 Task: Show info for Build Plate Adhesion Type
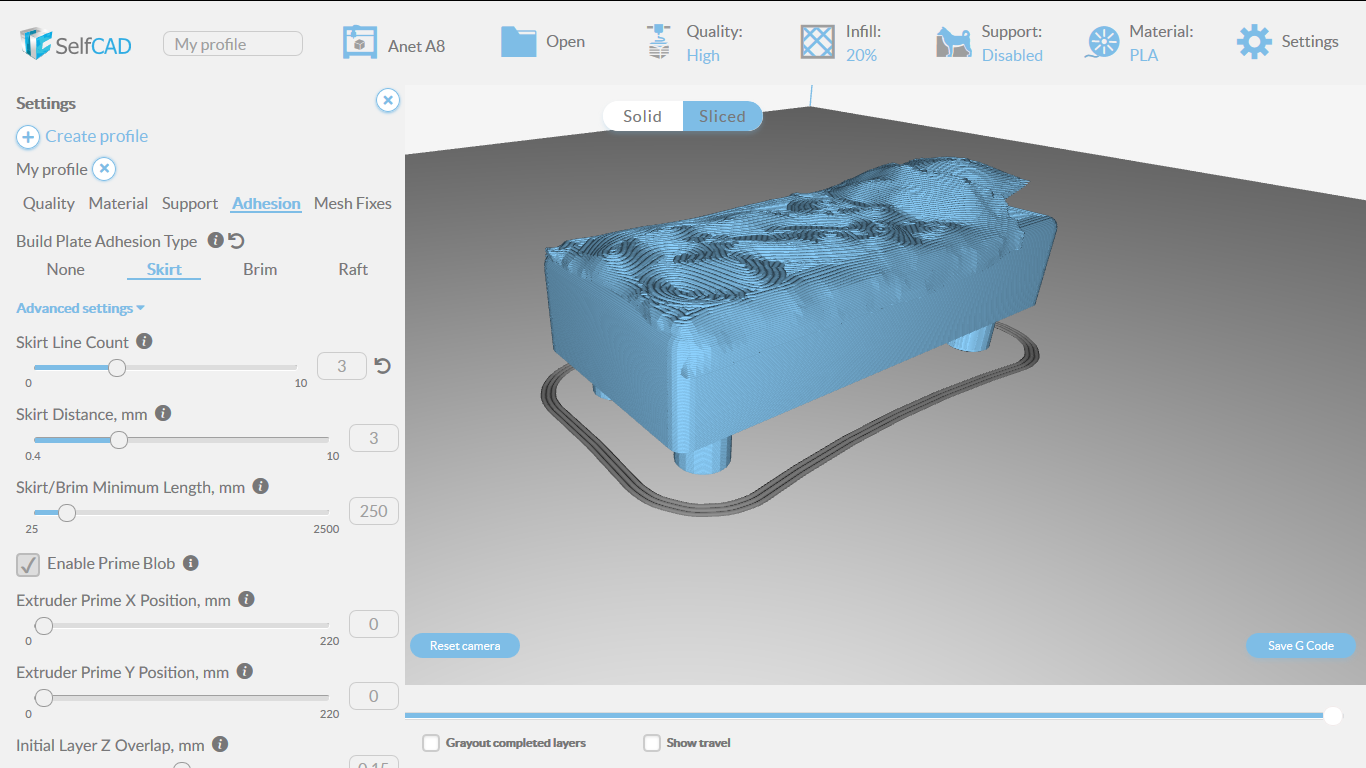point(215,240)
